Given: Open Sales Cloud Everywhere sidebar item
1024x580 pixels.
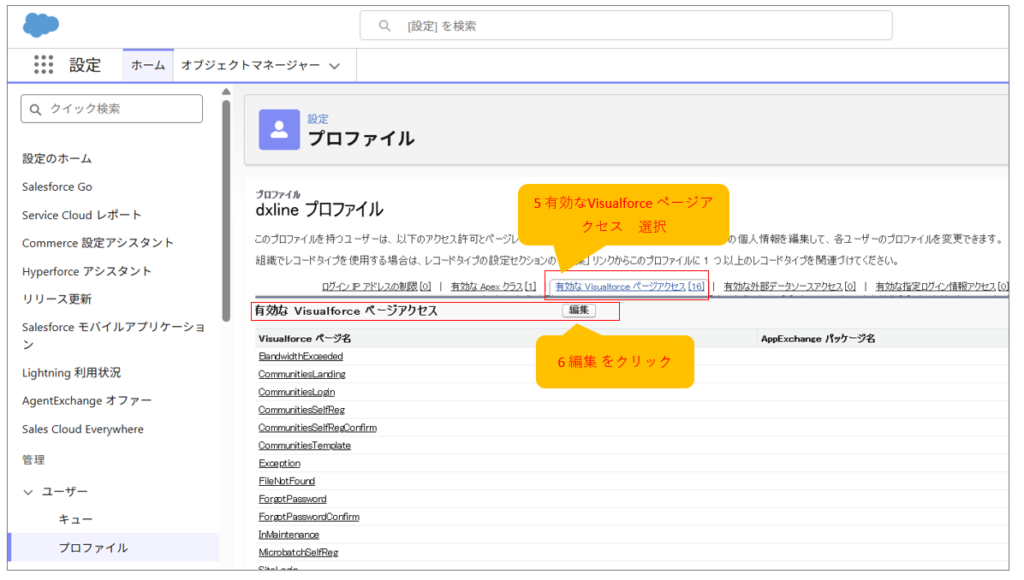Looking at the screenshot, I should coord(82,429).
